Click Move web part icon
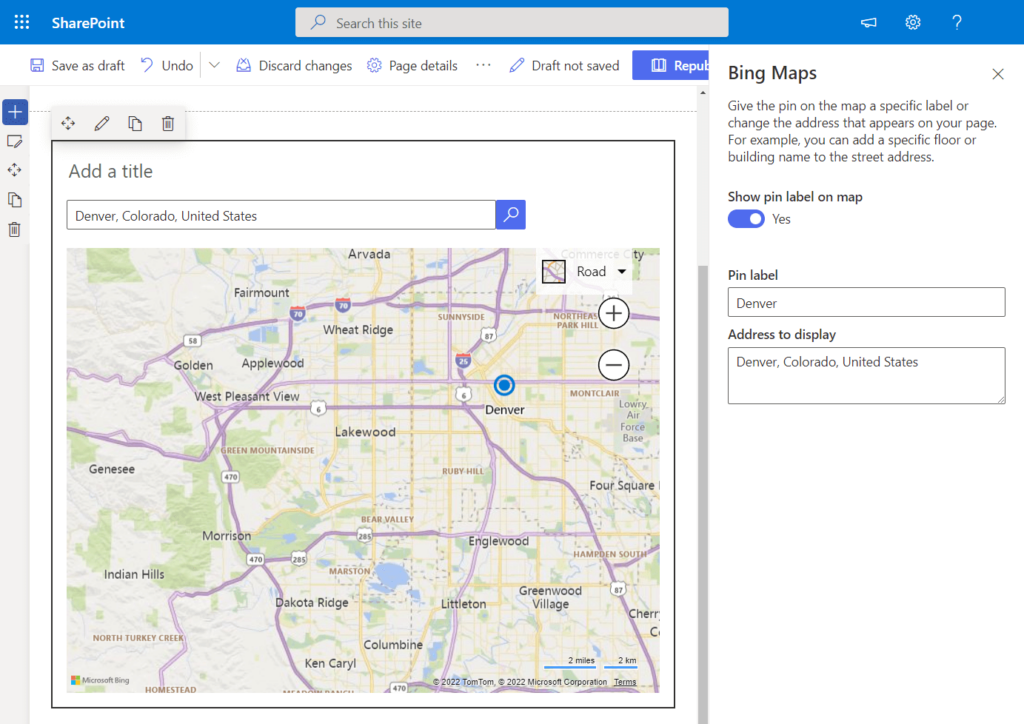The height and width of the screenshot is (724, 1024). (x=68, y=123)
